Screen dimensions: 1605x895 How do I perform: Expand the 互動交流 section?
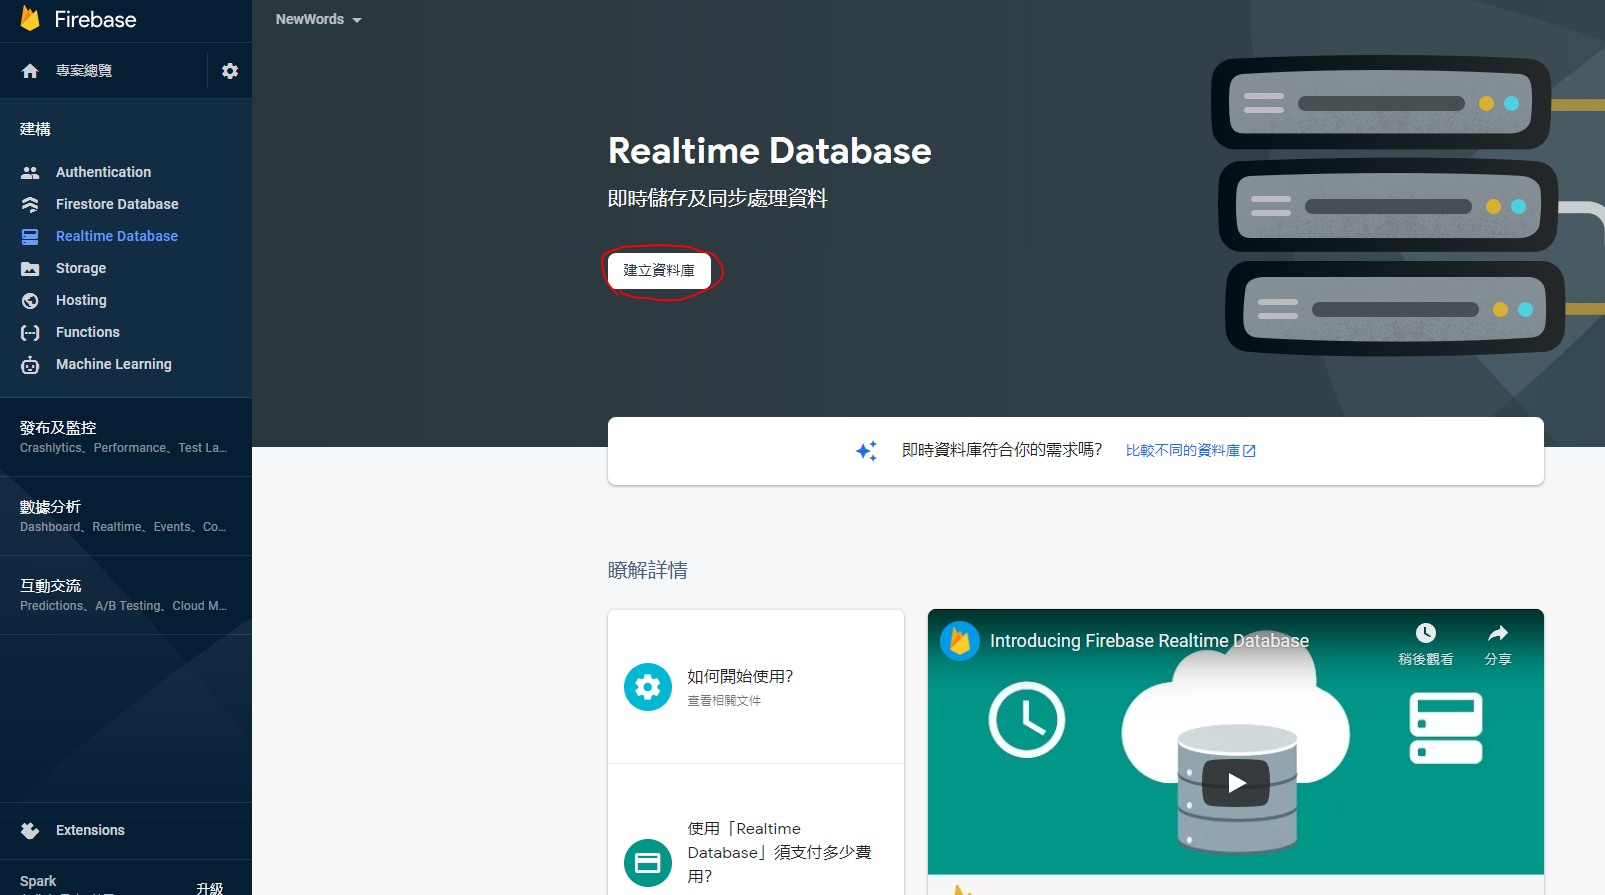click(126, 595)
